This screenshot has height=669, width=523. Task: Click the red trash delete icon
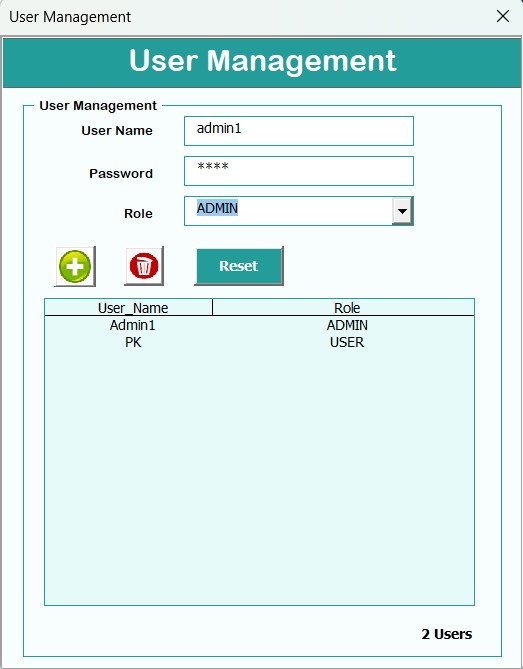pos(144,266)
